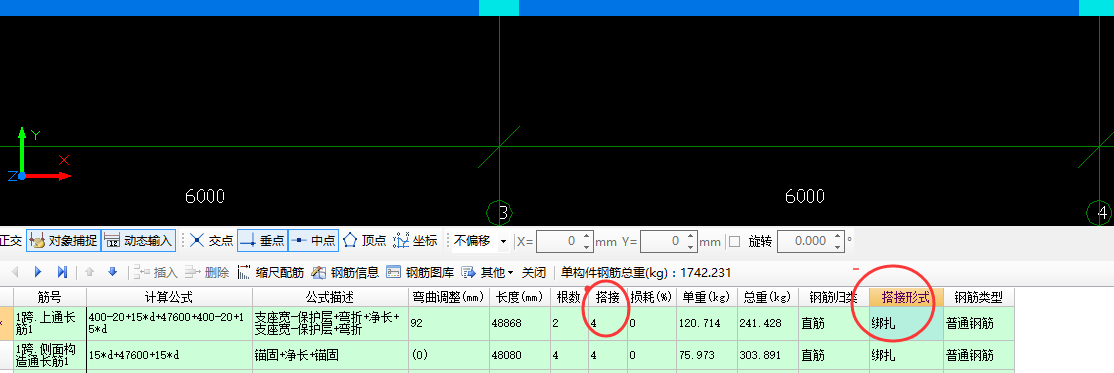Select the 钢筋归类 column header
The width and height of the screenshot is (1114, 373).
tap(833, 297)
